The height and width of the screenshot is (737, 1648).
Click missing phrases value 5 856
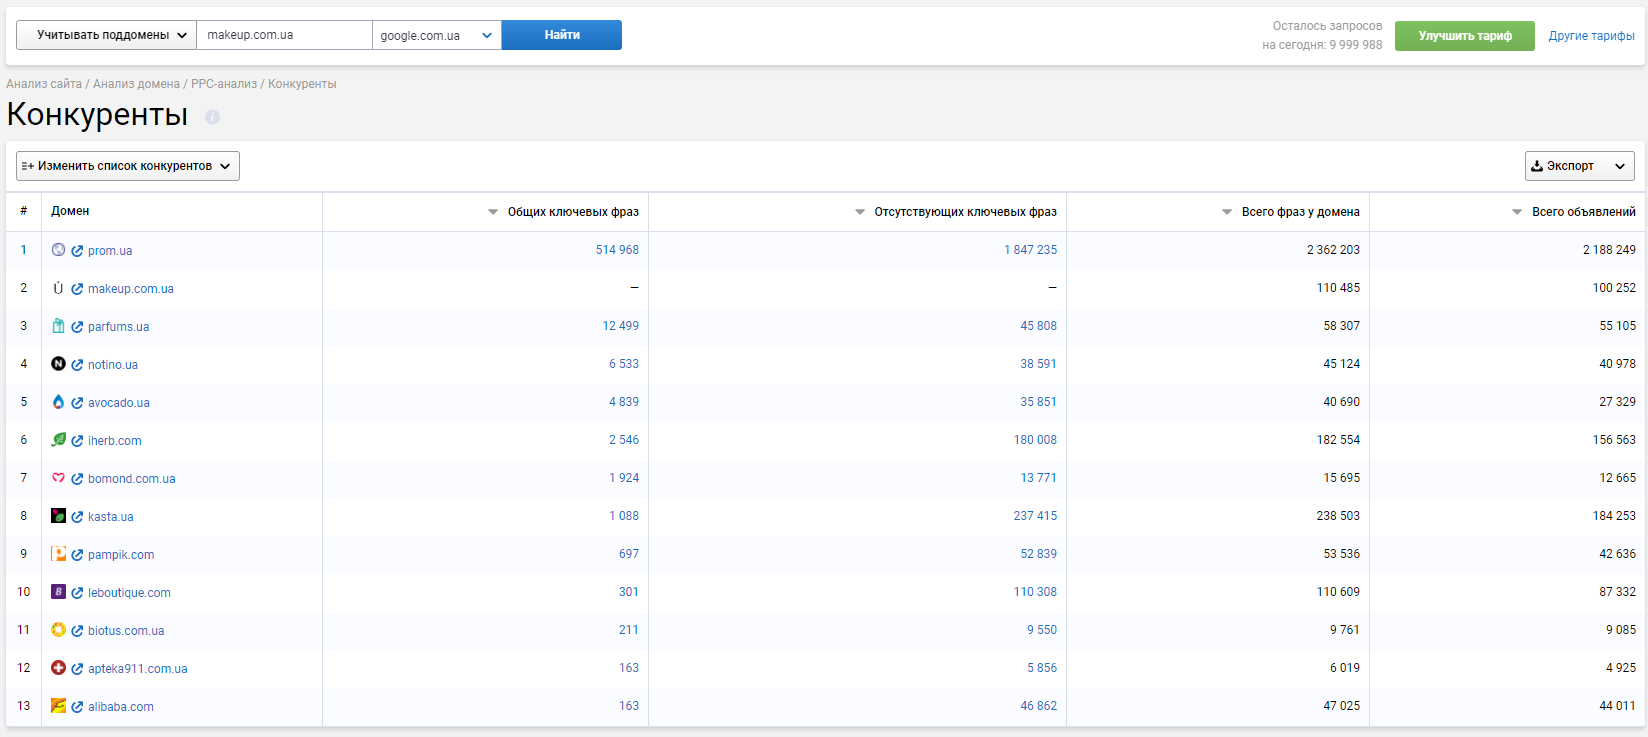click(1042, 668)
